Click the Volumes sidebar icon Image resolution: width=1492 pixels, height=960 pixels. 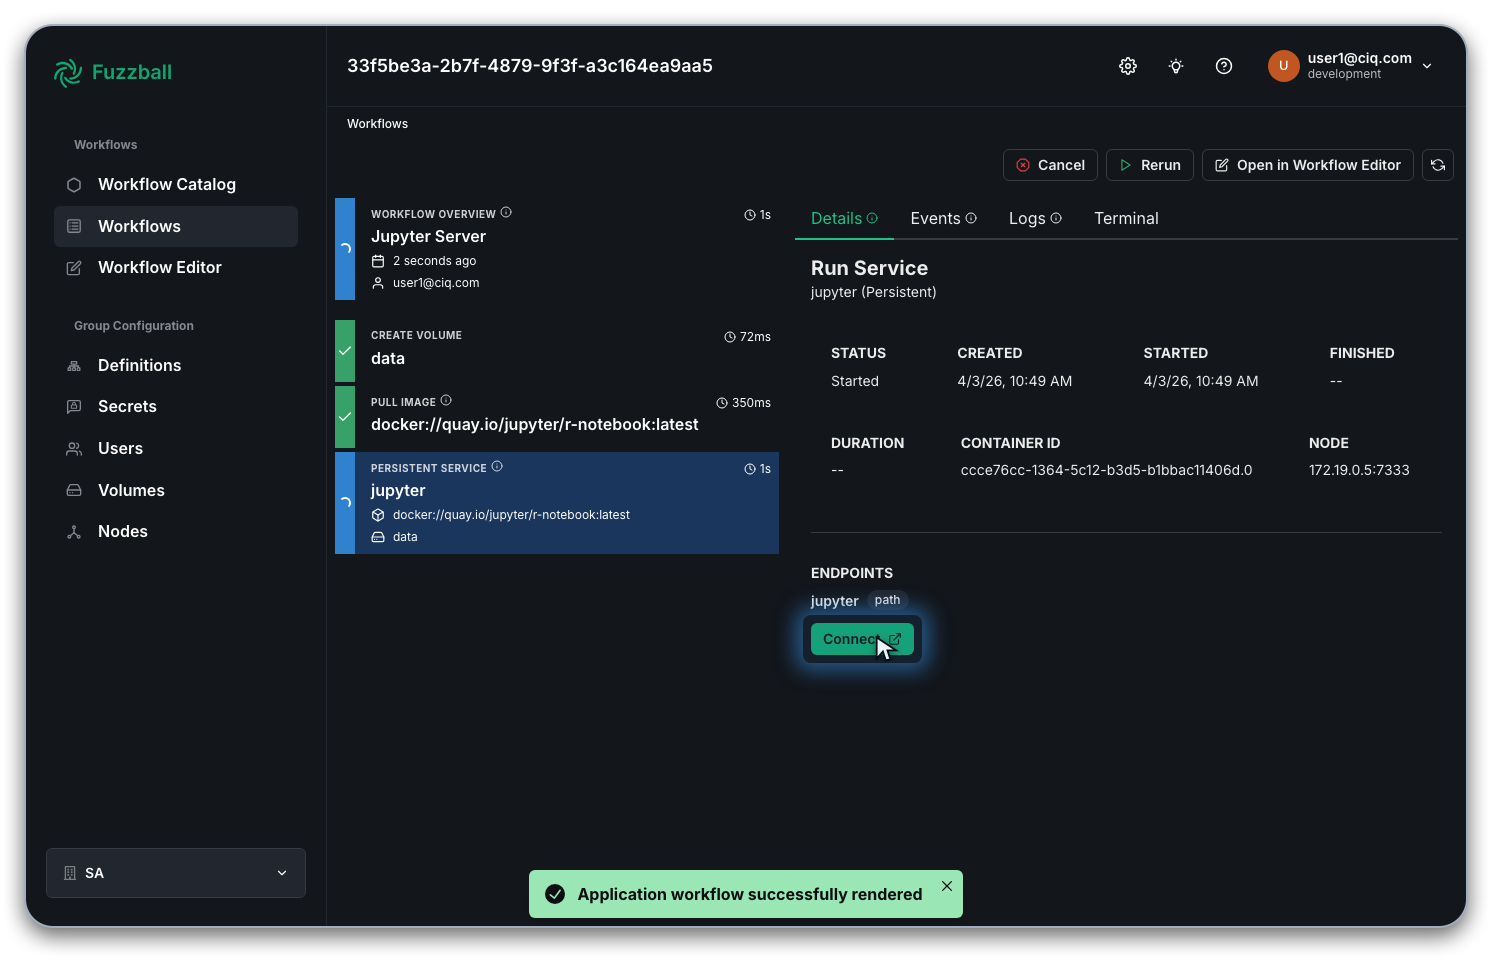tap(73, 490)
